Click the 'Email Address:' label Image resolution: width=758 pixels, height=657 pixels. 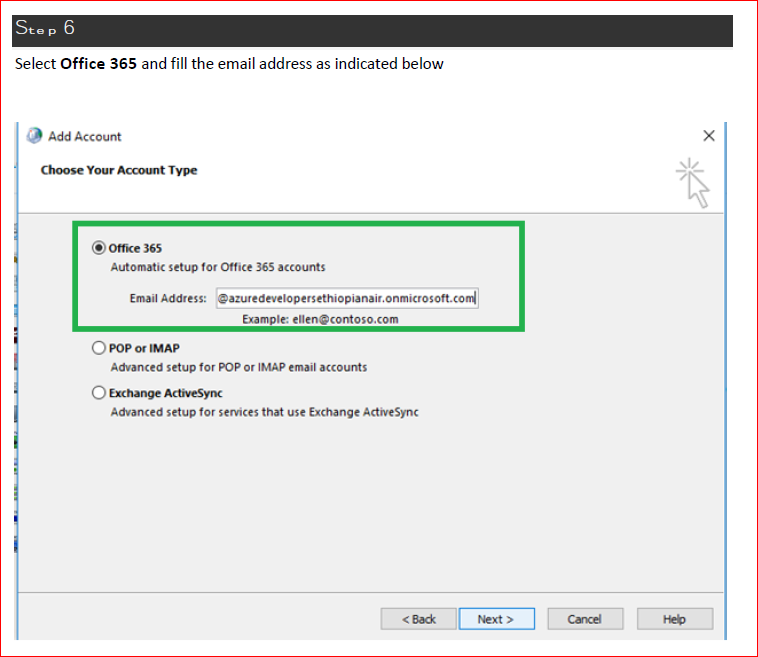pos(168,298)
